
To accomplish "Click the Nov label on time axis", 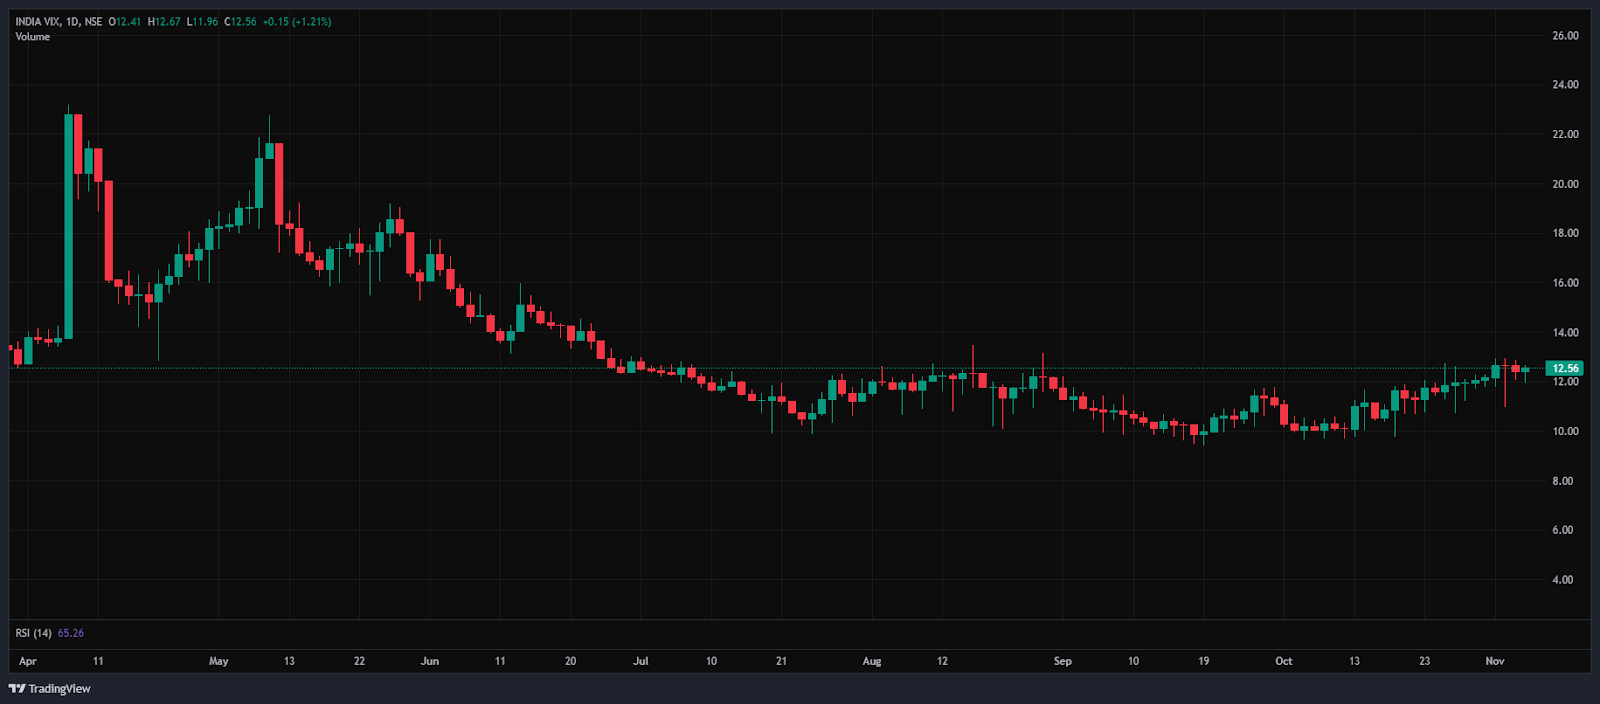I will (x=1495, y=661).
